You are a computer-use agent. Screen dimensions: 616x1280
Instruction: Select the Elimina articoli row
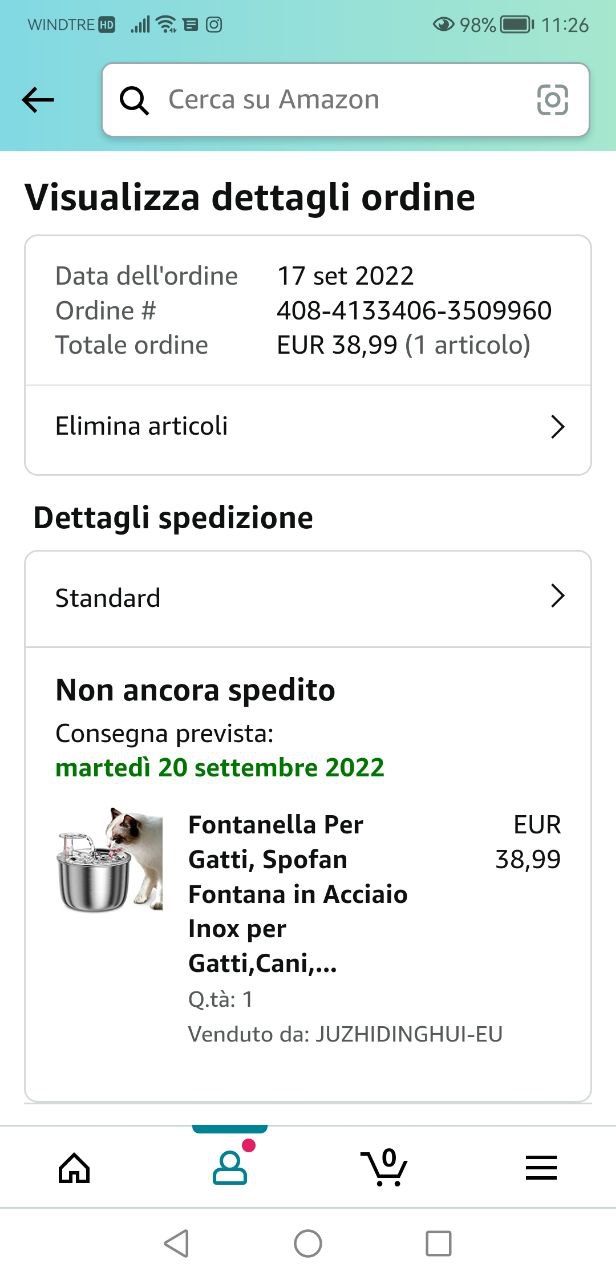click(300, 427)
